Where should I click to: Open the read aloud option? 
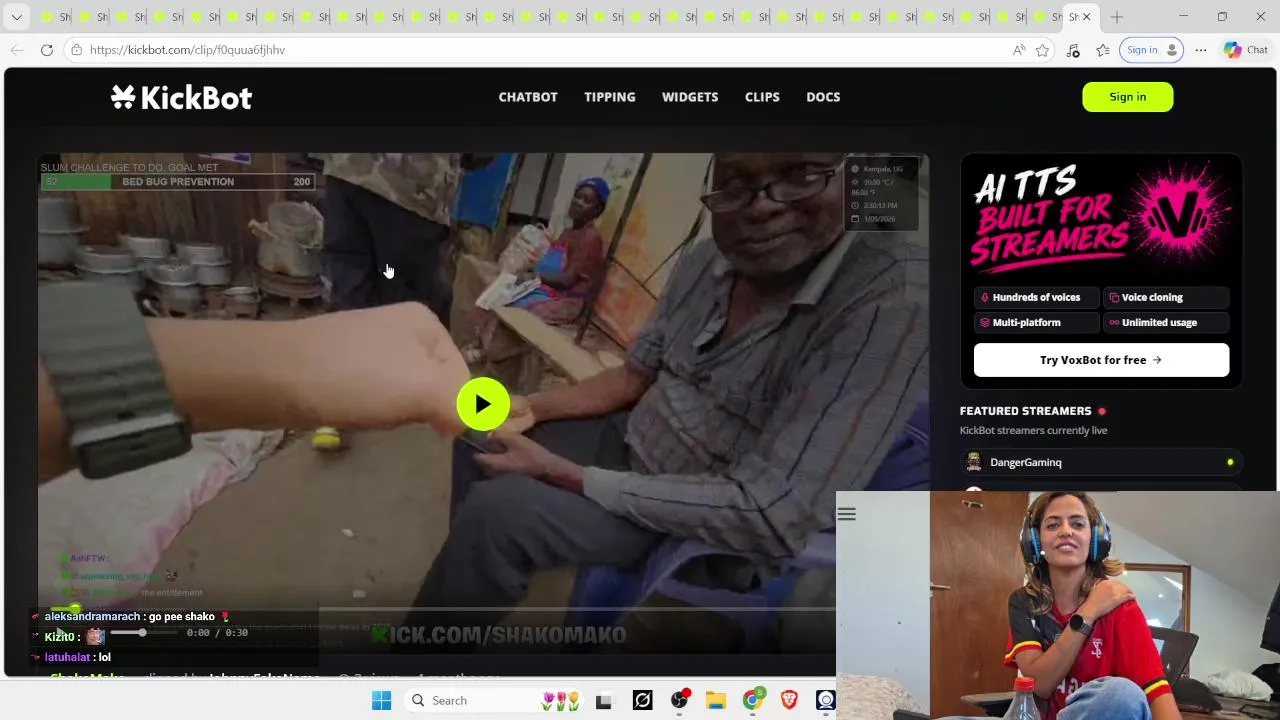click(1018, 50)
